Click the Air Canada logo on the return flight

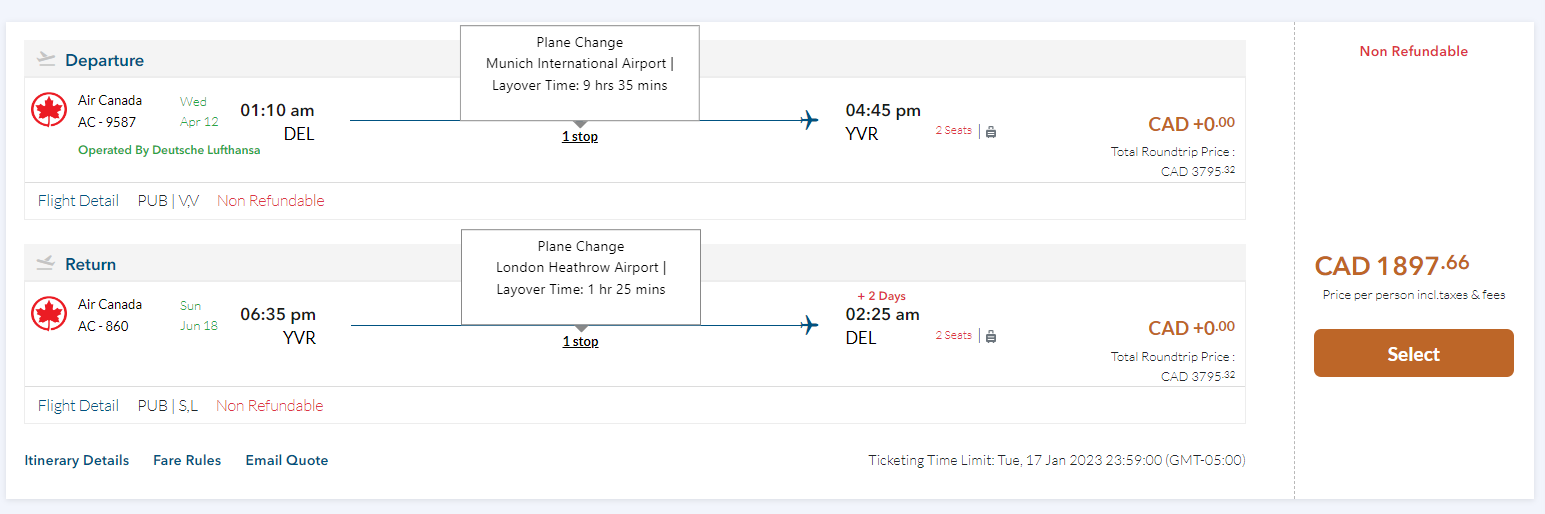pyautogui.click(x=49, y=314)
